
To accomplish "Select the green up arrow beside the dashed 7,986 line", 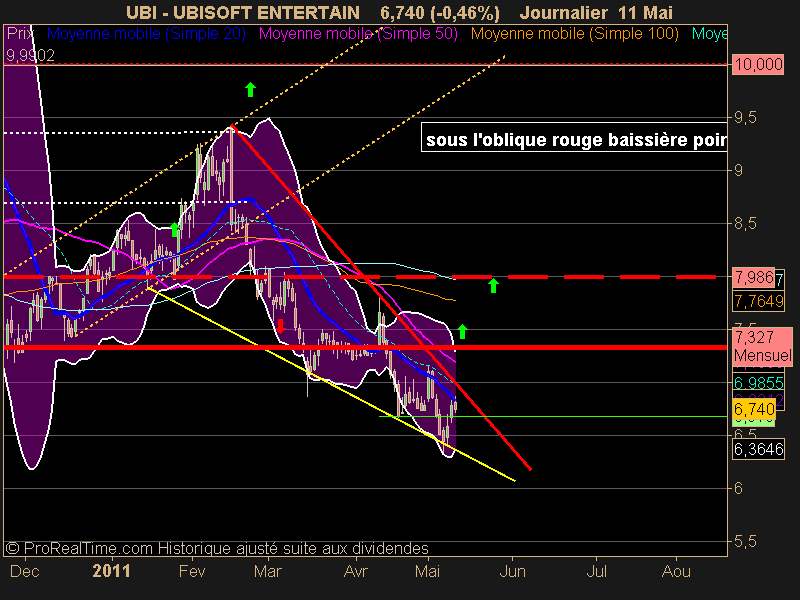I will tap(493, 285).
